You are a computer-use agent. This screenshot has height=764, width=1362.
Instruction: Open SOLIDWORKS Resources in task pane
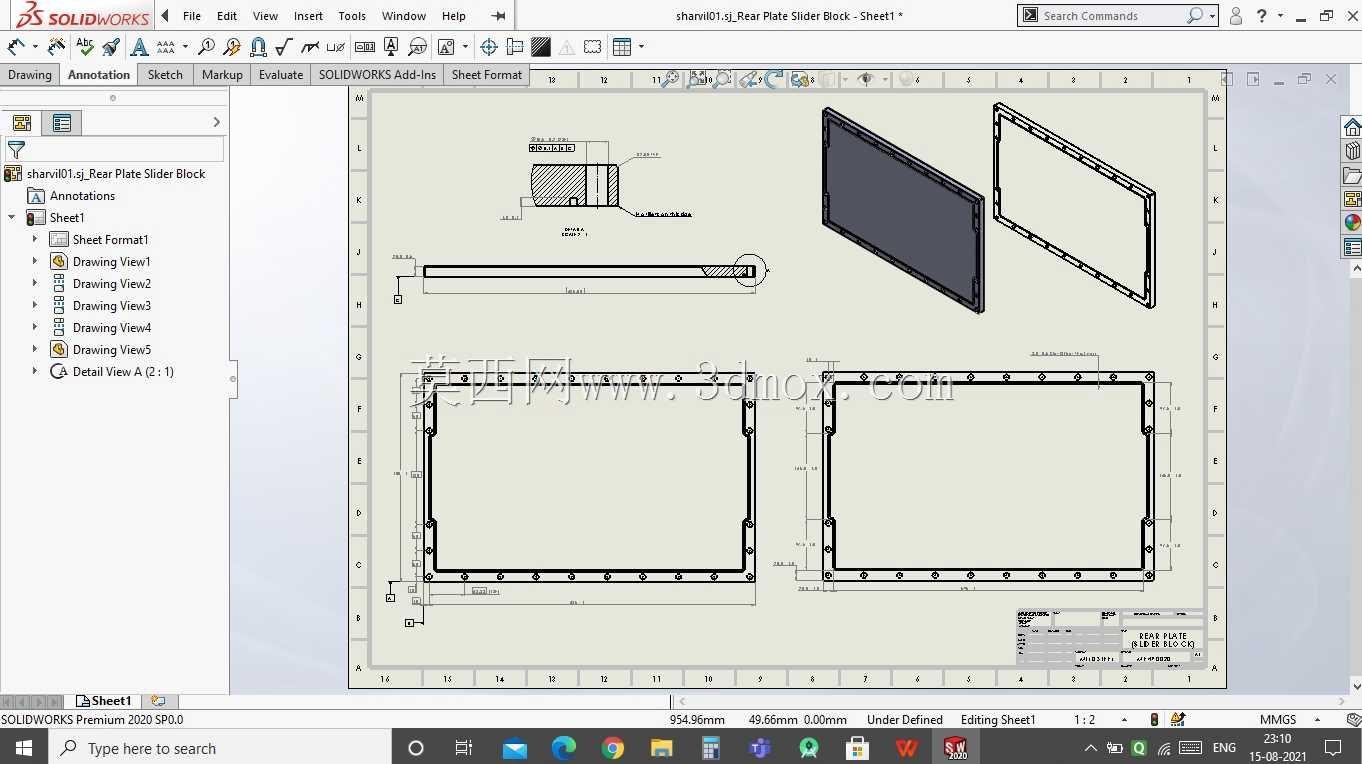pyautogui.click(x=1352, y=127)
